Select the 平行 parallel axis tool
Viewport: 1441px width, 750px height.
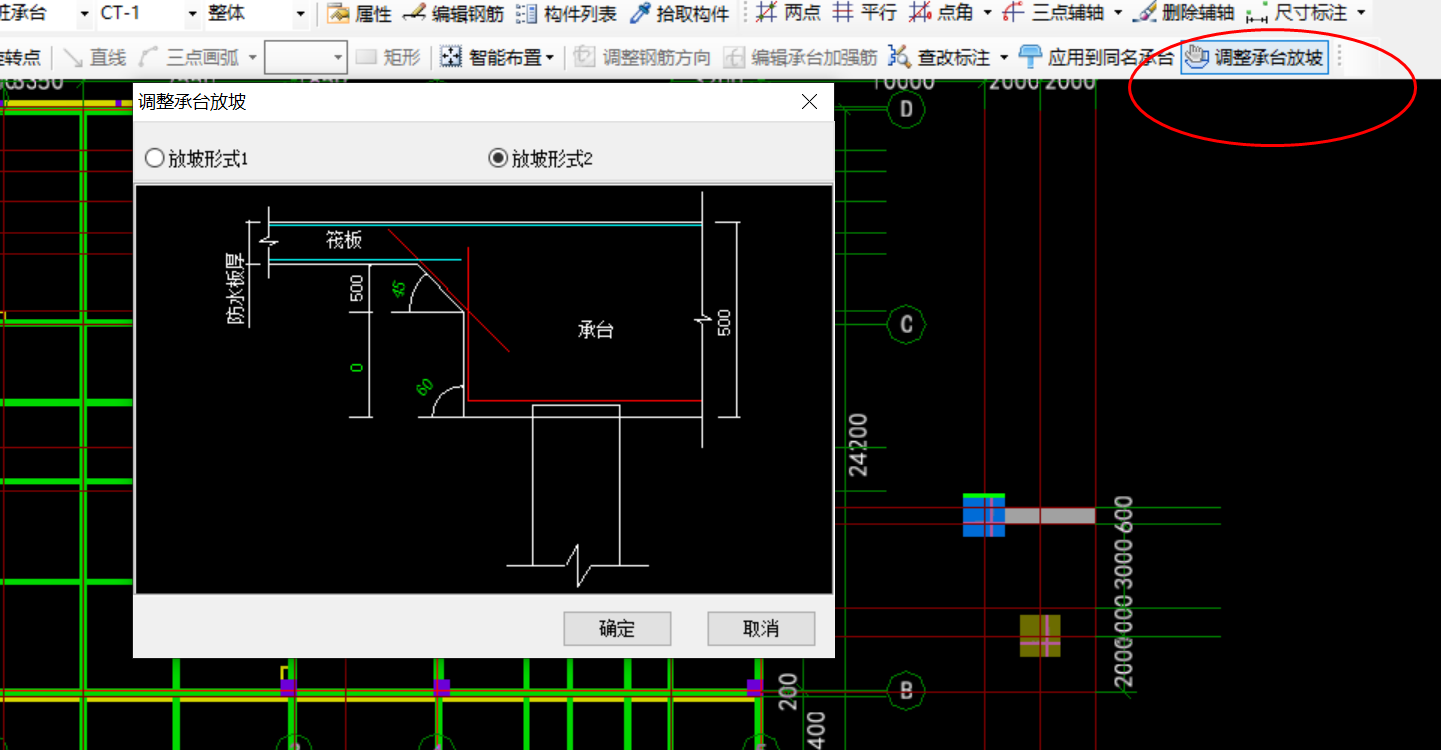(x=865, y=14)
